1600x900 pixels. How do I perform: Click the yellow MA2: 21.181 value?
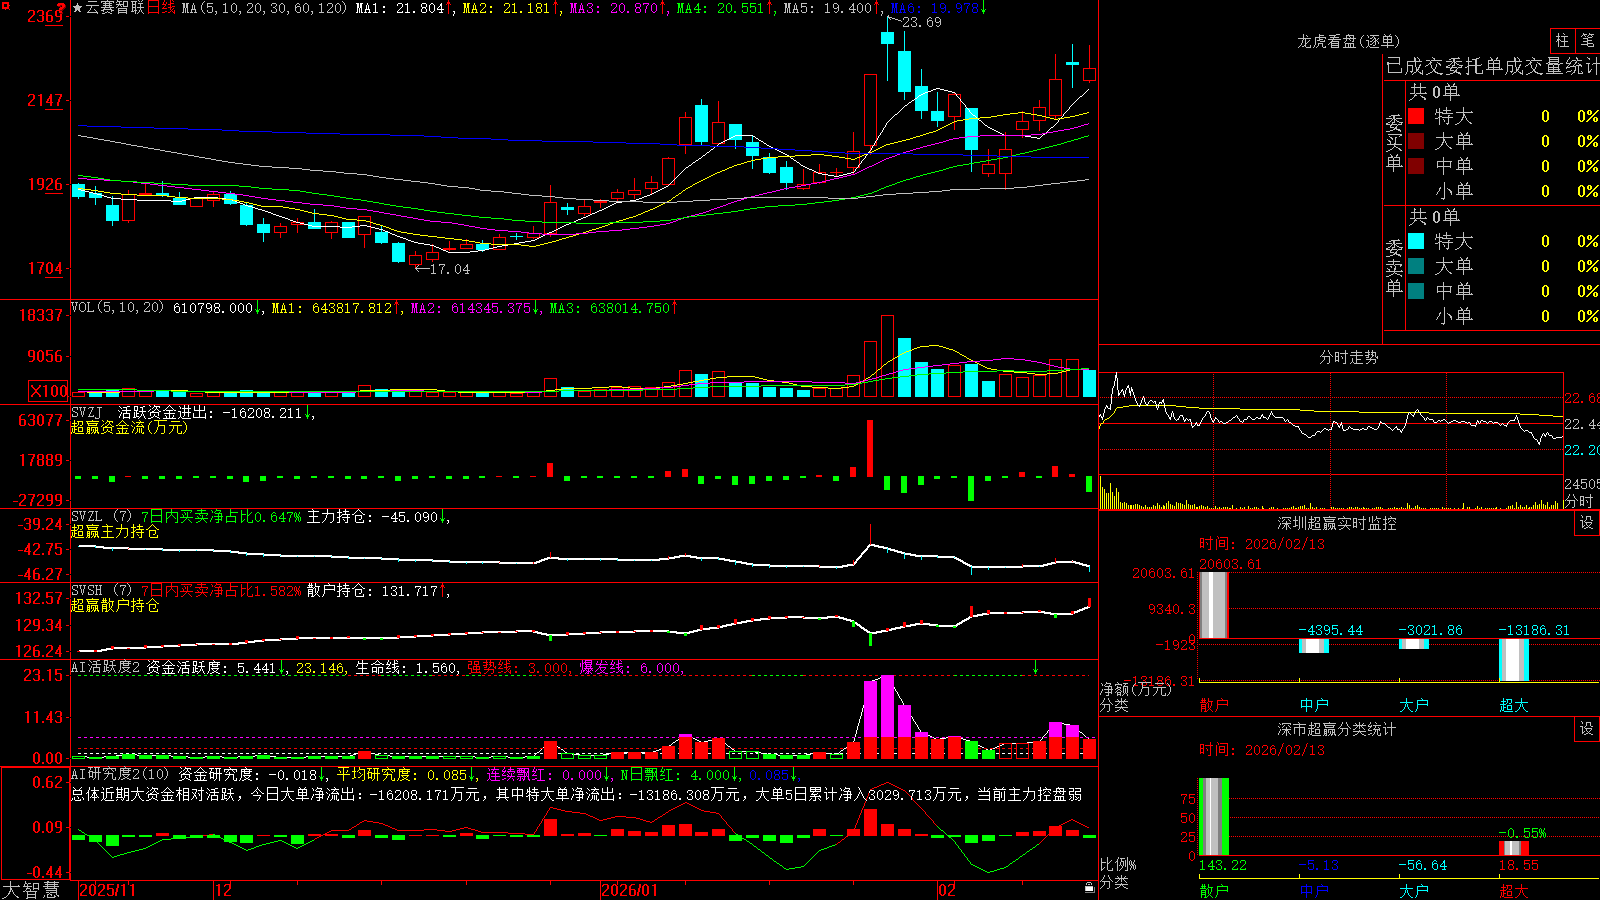[x=507, y=8]
